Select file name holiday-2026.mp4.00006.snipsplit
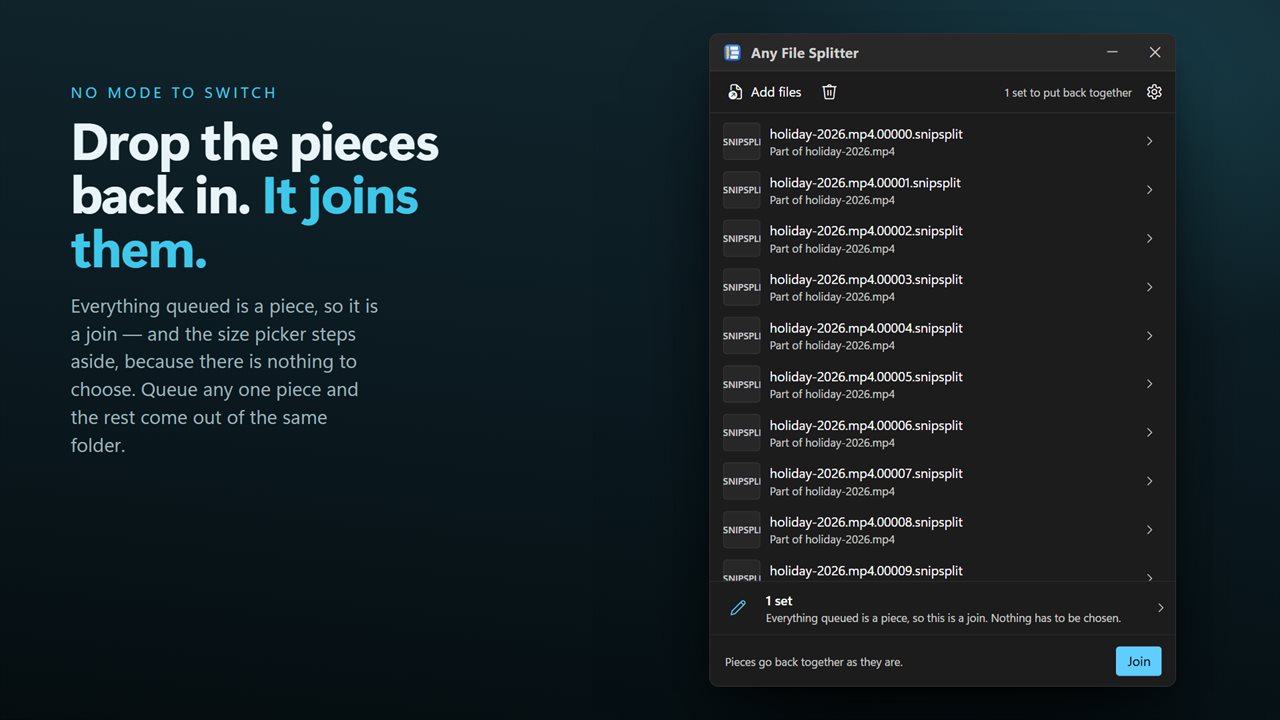Screen dimensions: 1280x720 click(866, 425)
